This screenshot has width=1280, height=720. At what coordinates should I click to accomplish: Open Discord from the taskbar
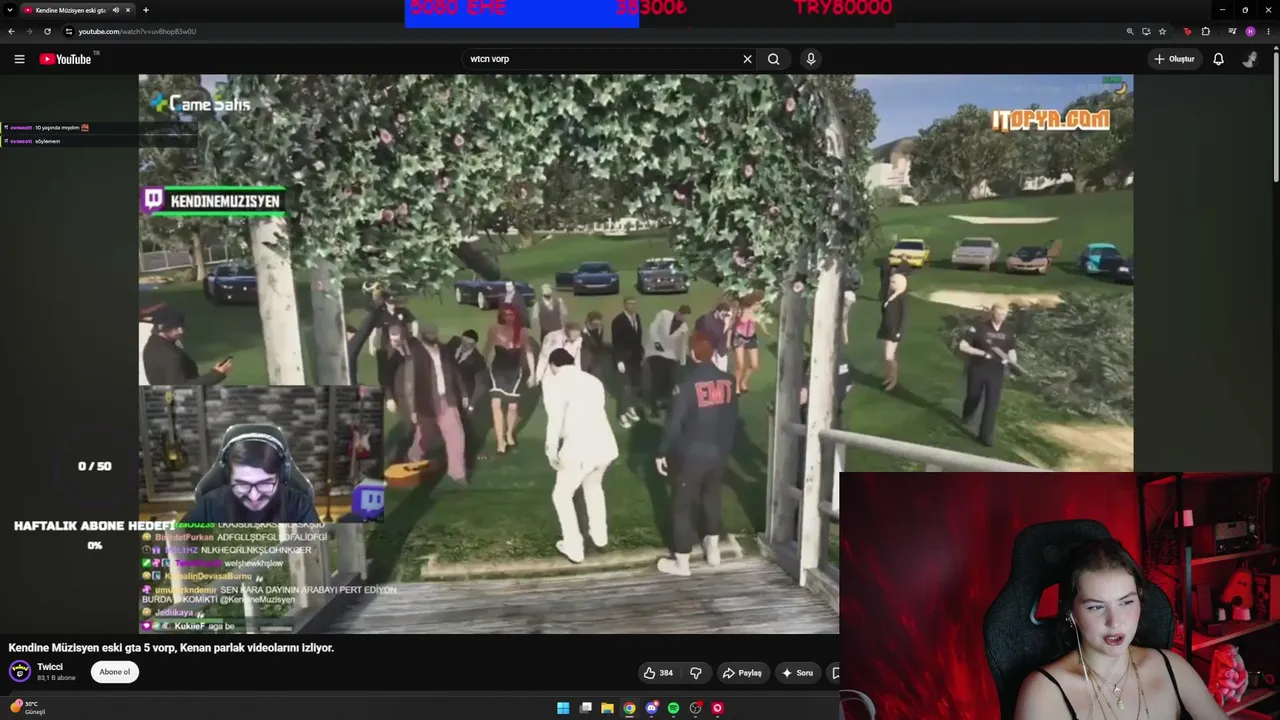[651, 708]
